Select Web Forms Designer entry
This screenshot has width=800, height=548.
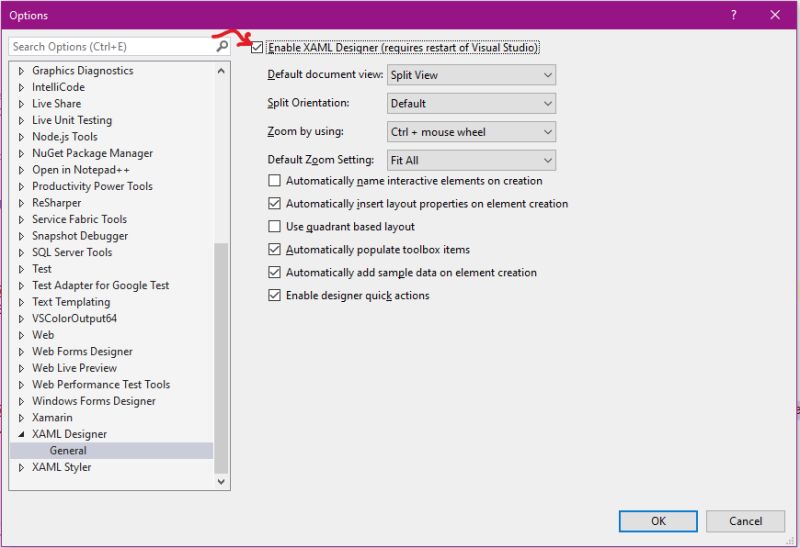point(82,352)
